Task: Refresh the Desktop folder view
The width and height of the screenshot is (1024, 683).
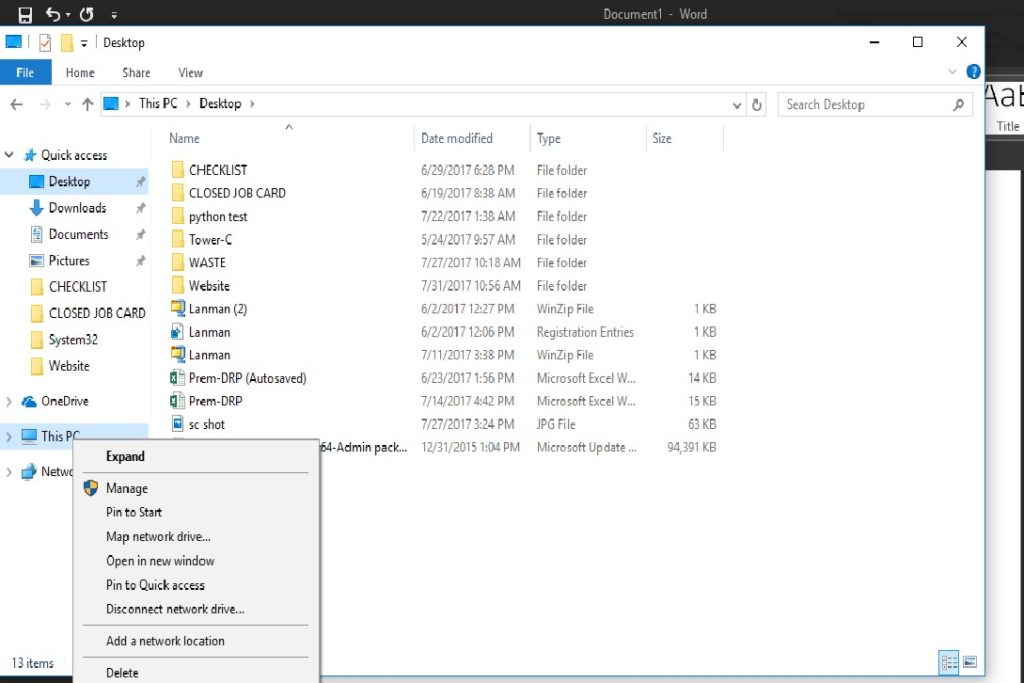Action: [x=758, y=104]
